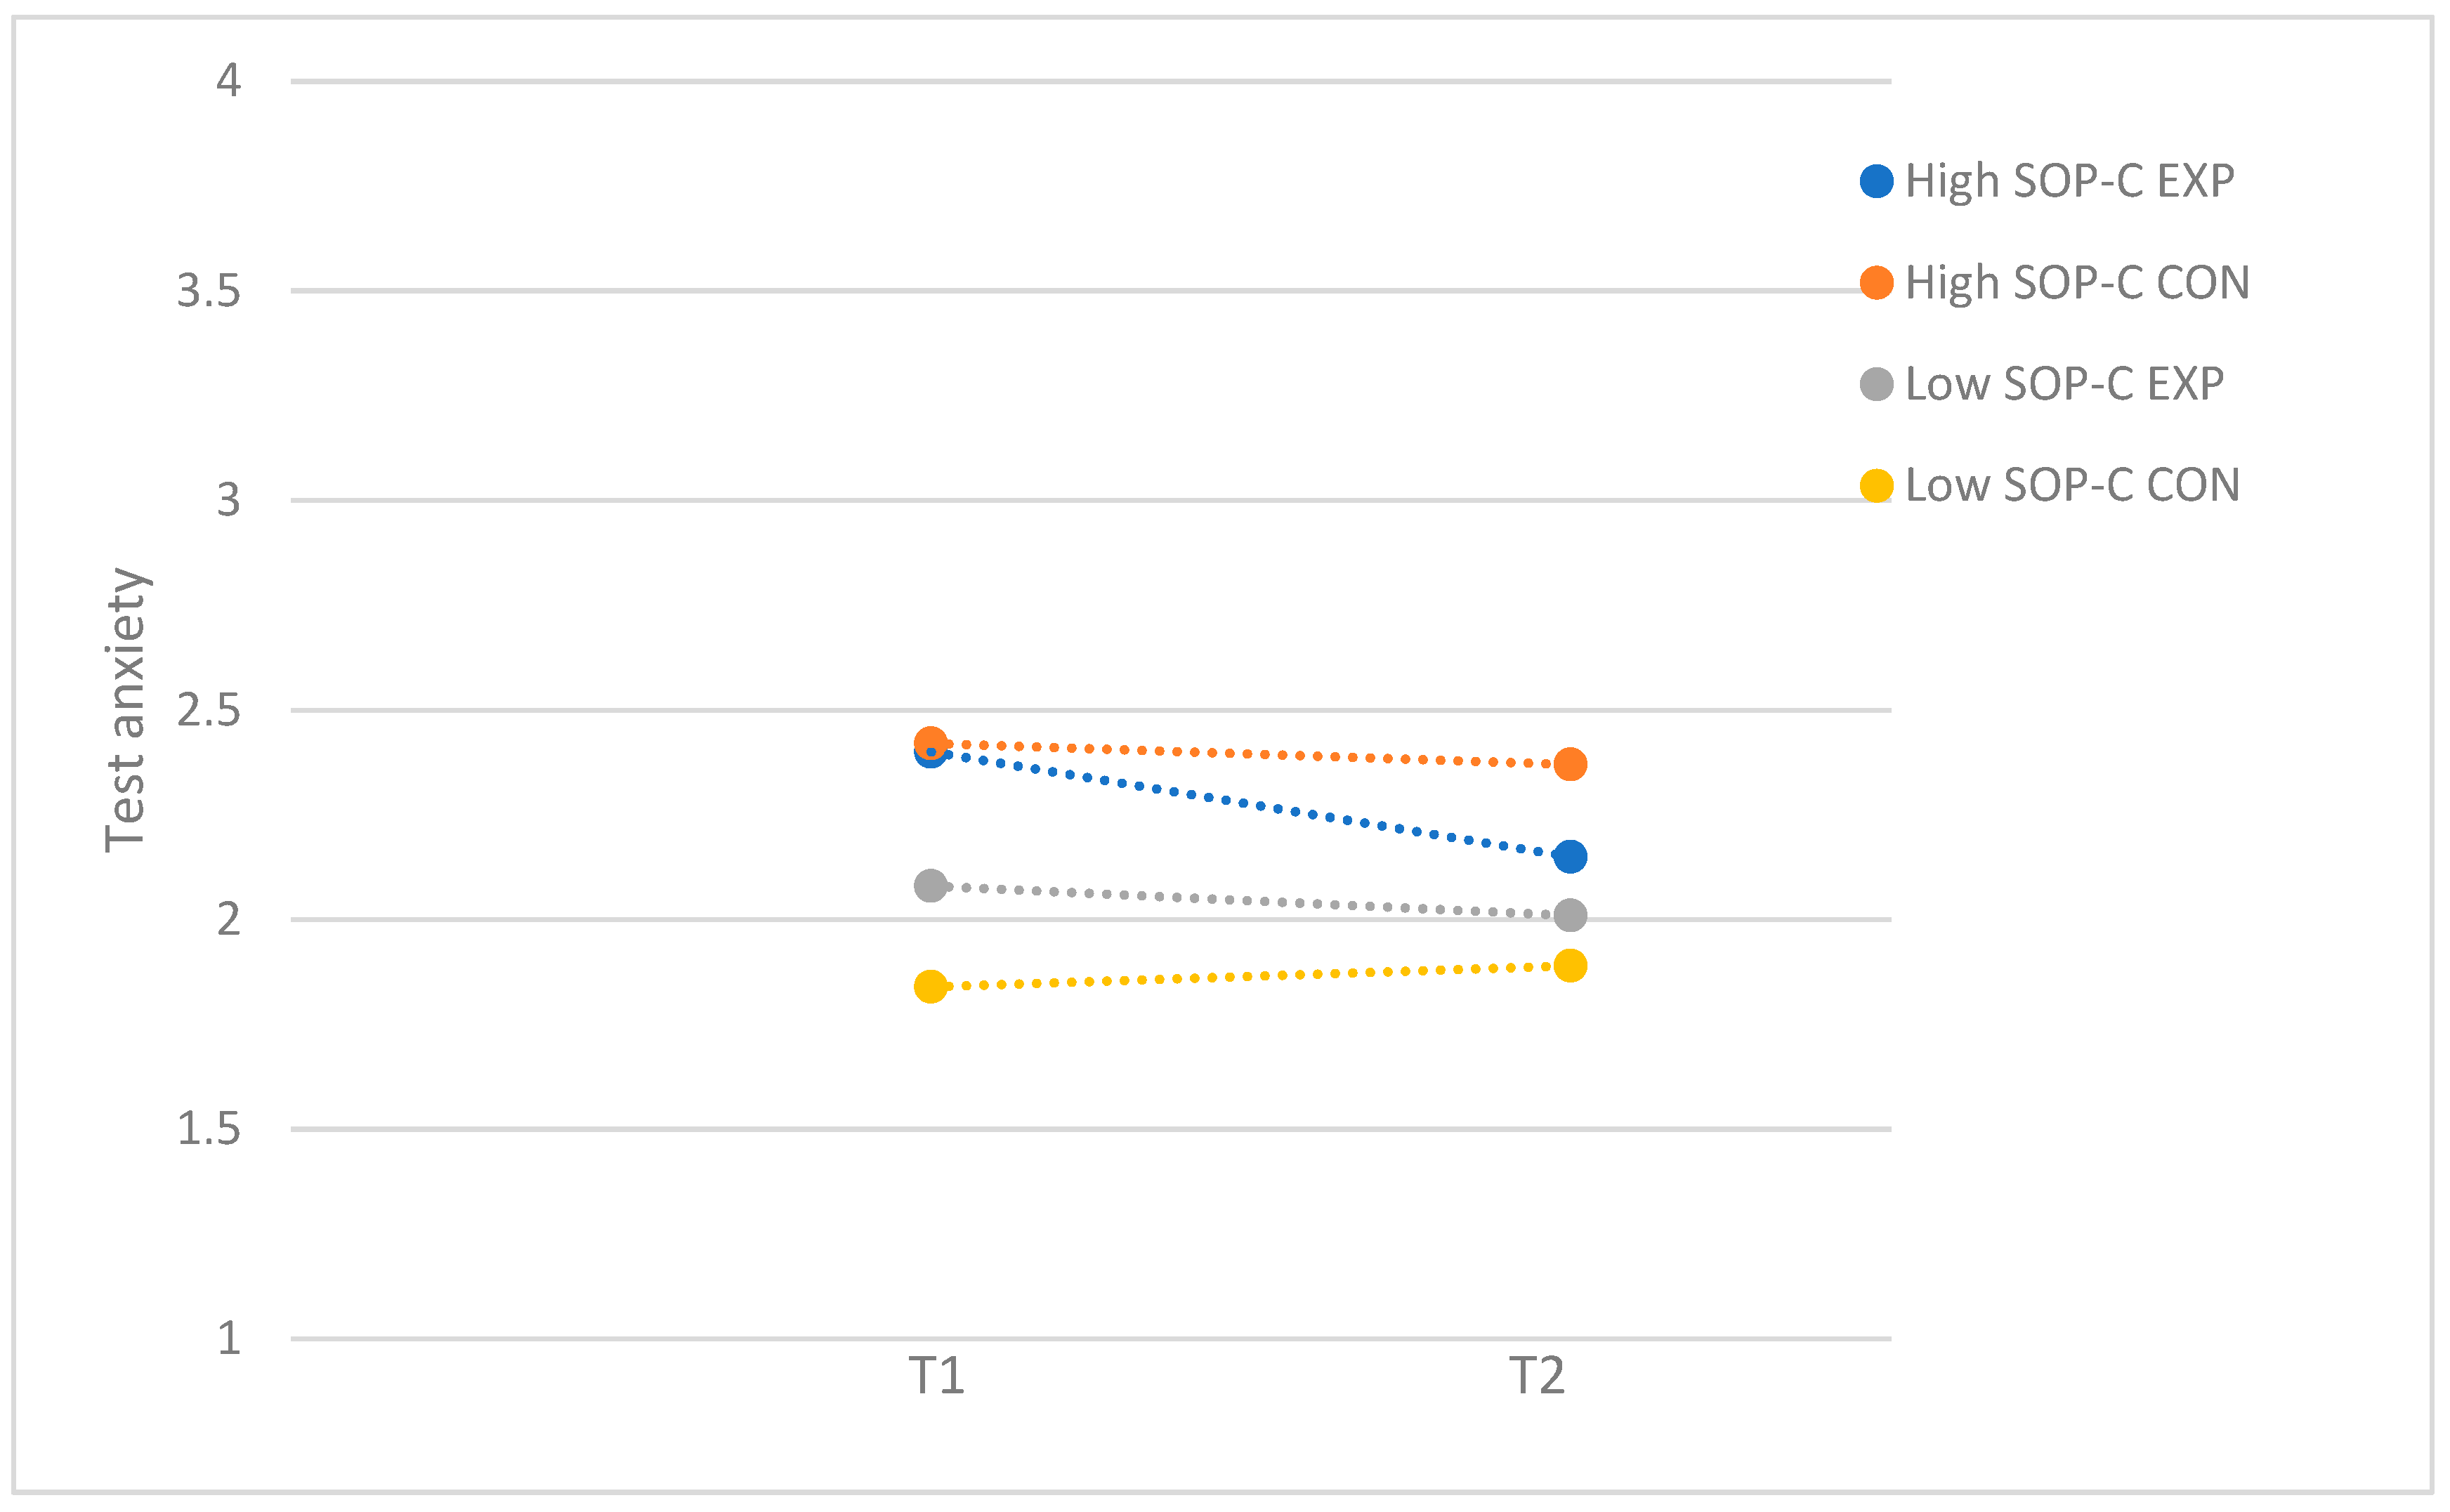Image resolution: width=2450 pixels, height=1512 pixels.
Task: Select the Test anxiety y-axis title
Action: 126,710
